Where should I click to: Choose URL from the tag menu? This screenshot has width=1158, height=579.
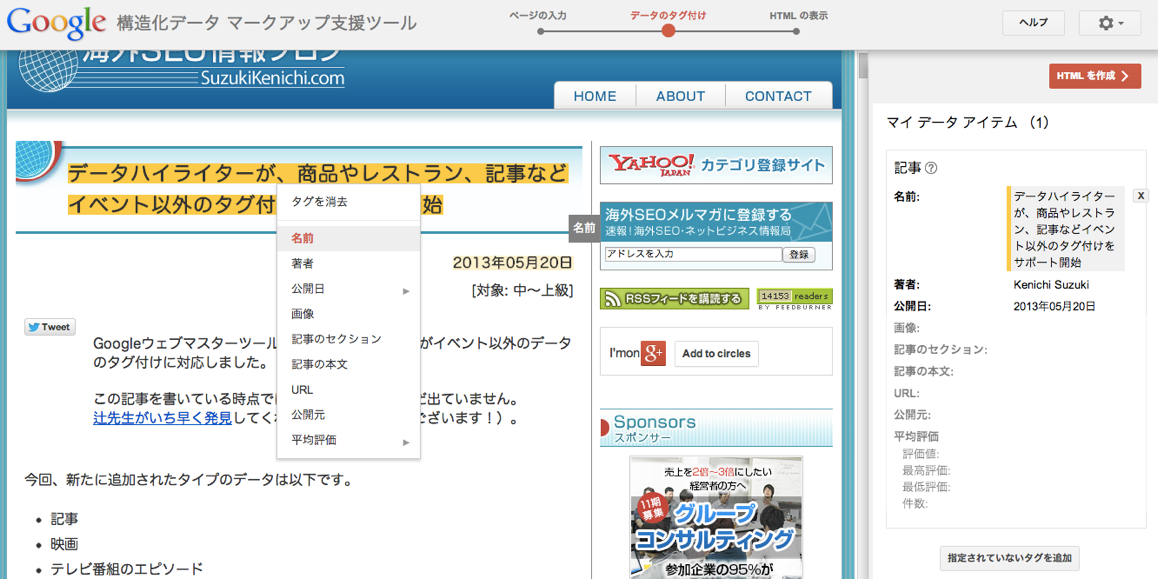point(349,390)
